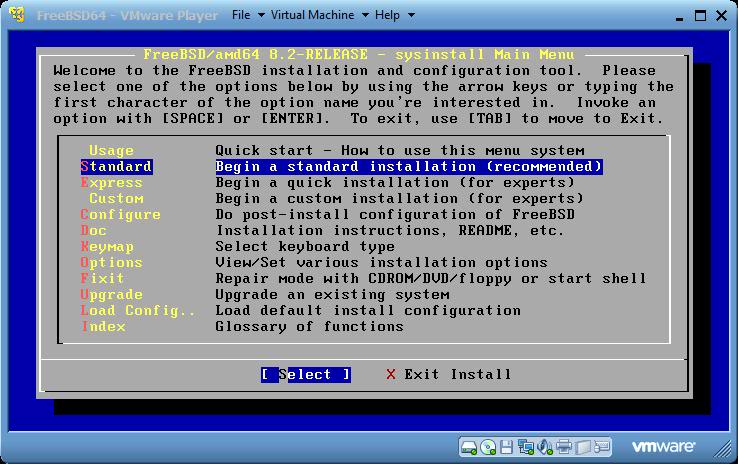The image size is (738, 464).
Task: Click the Virtual Machine dropdown arrow
Action: 365,16
